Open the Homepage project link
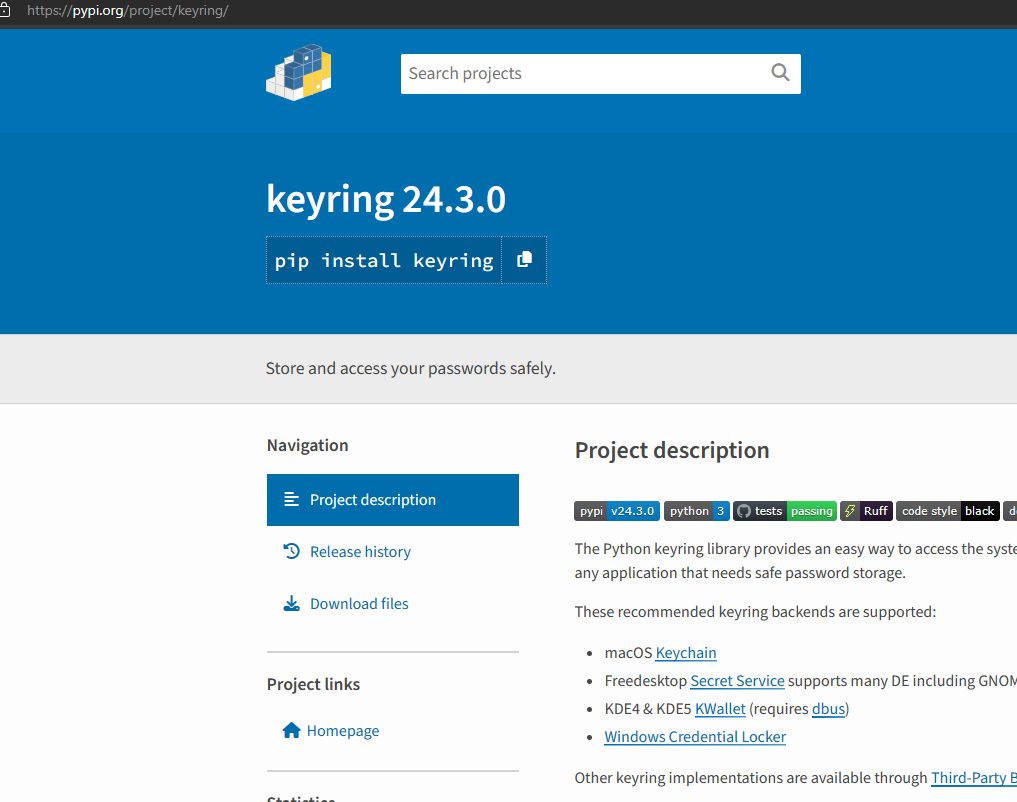This screenshot has width=1017, height=802. [x=342, y=731]
